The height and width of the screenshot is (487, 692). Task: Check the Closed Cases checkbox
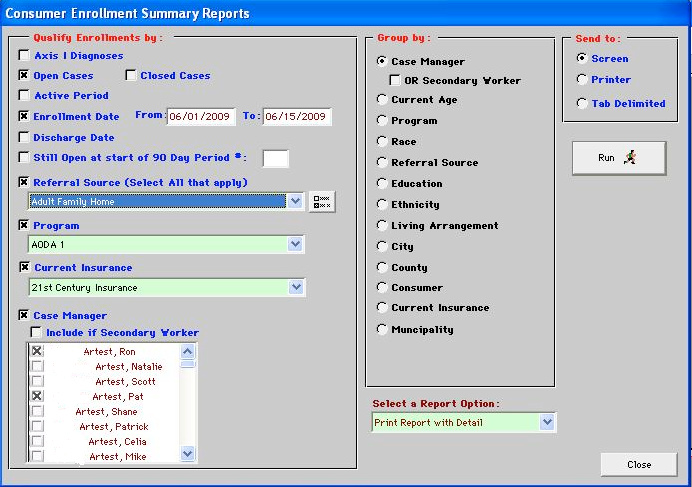131,75
